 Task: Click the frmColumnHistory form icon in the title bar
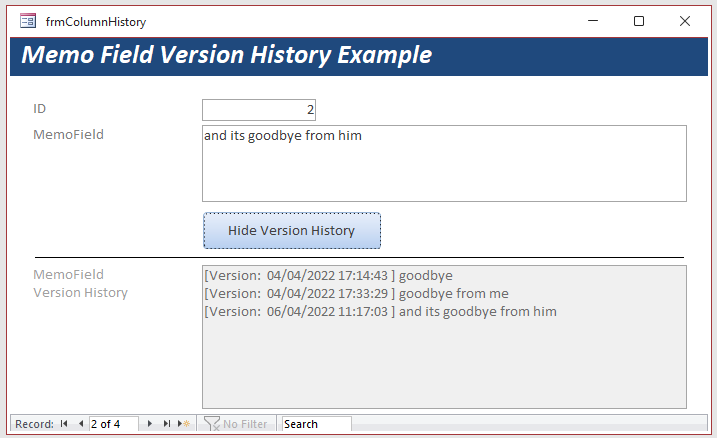pyautogui.click(x=28, y=21)
